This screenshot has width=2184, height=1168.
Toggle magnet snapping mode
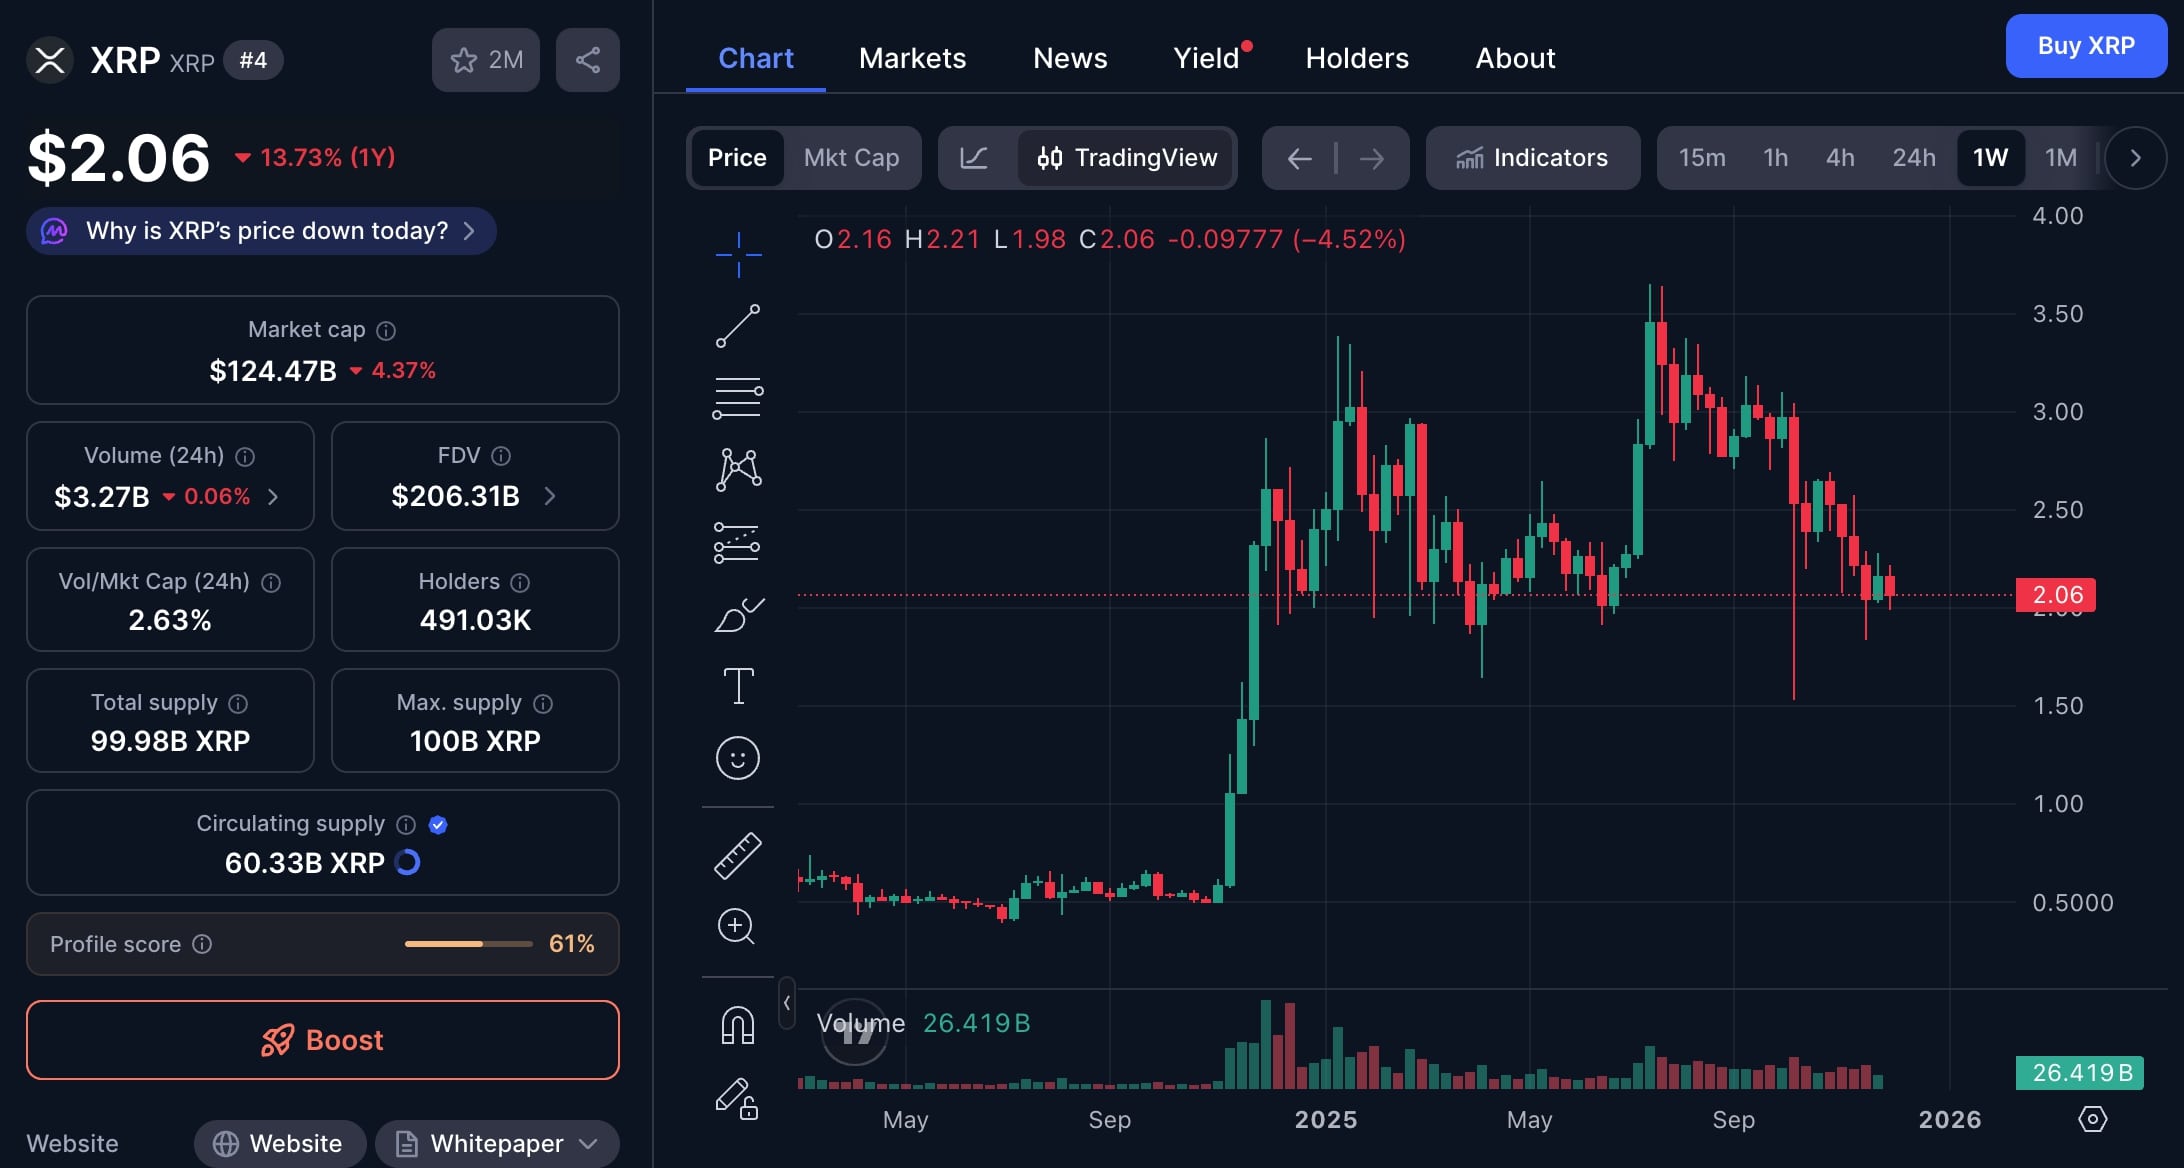click(738, 1025)
